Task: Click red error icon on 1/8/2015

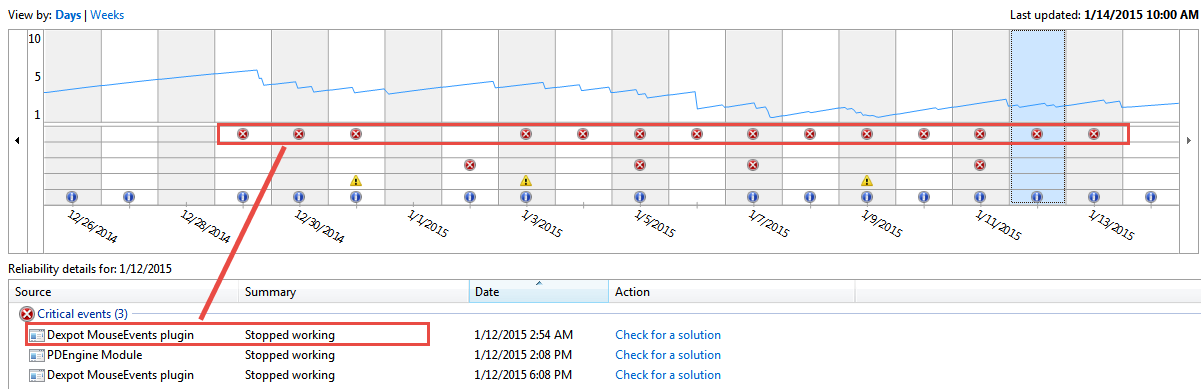Action: [x=810, y=134]
